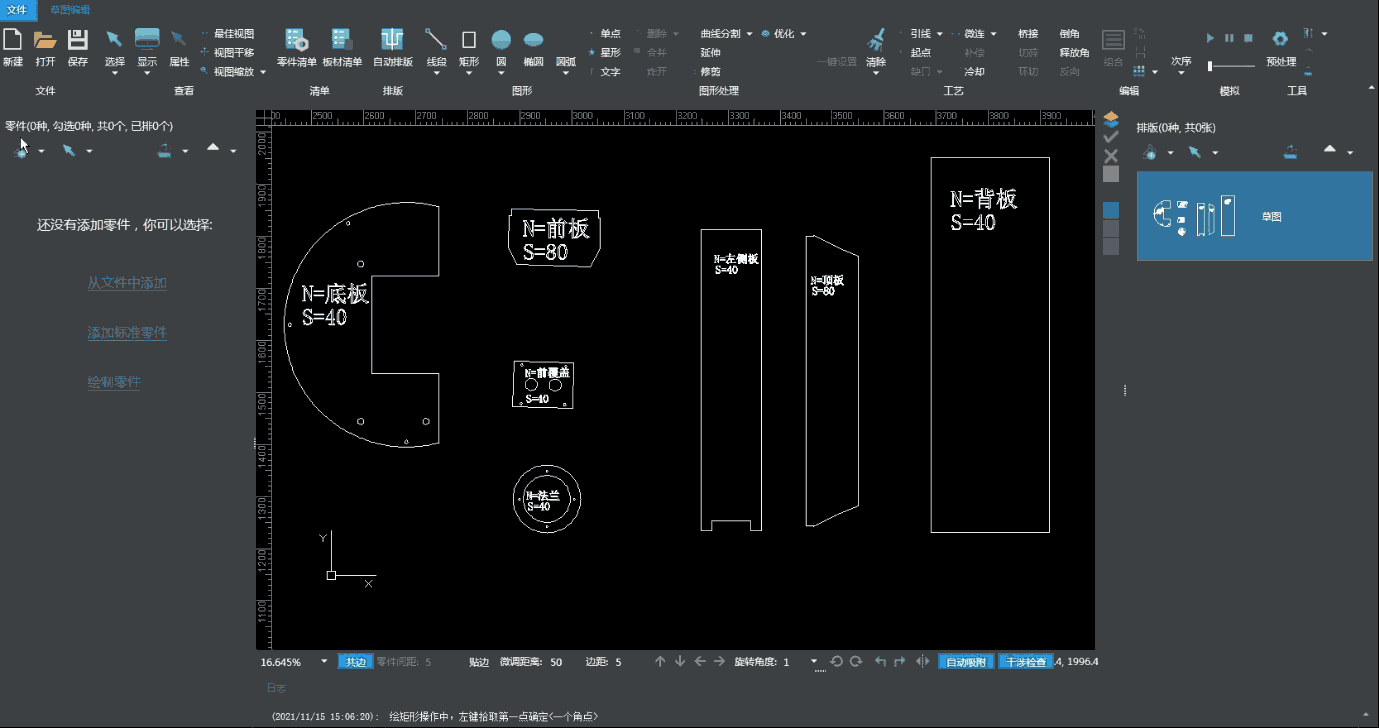1379x728 pixels.
Task: Click the mirror flip icon in status bar
Action: click(923, 661)
